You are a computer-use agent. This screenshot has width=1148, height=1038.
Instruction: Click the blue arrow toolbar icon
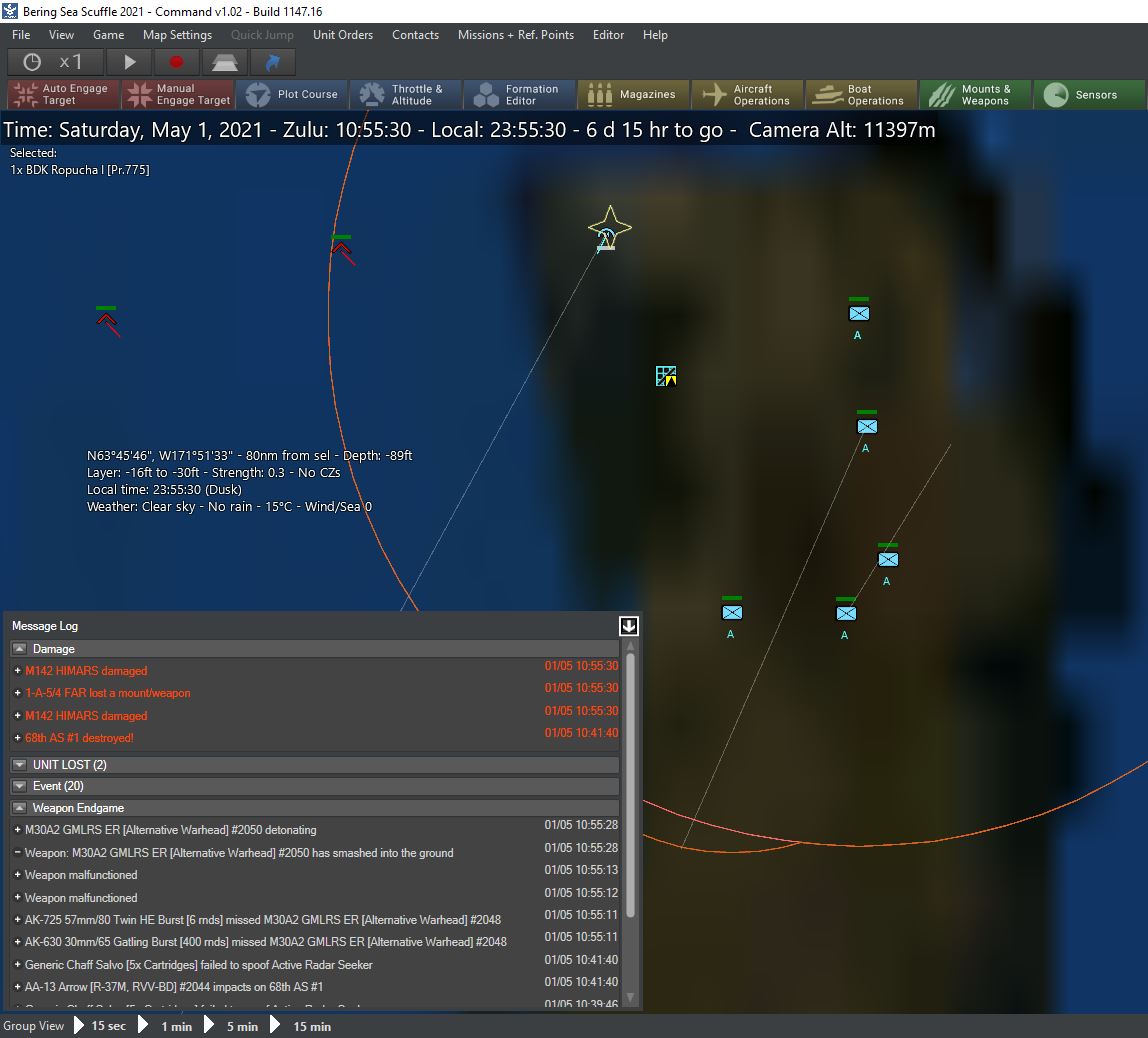pos(272,62)
